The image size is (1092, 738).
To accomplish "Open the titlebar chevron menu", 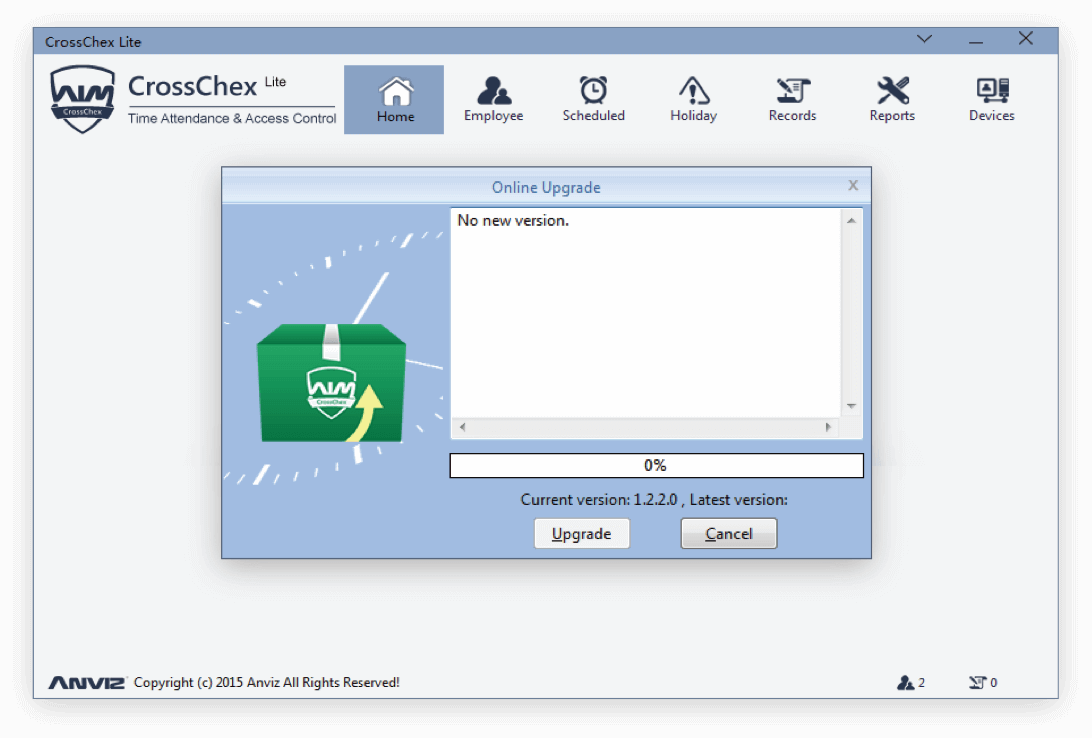I will click(x=923, y=39).
